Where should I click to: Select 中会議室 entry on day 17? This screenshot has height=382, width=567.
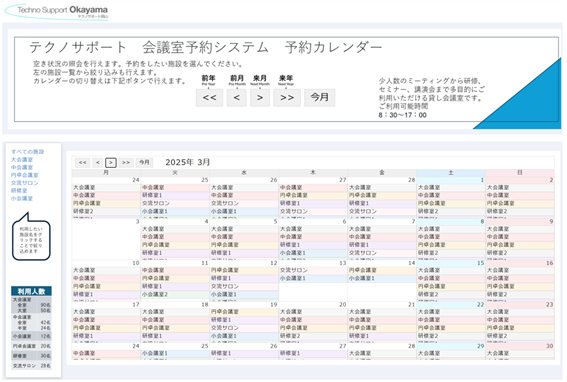[106, 320]
